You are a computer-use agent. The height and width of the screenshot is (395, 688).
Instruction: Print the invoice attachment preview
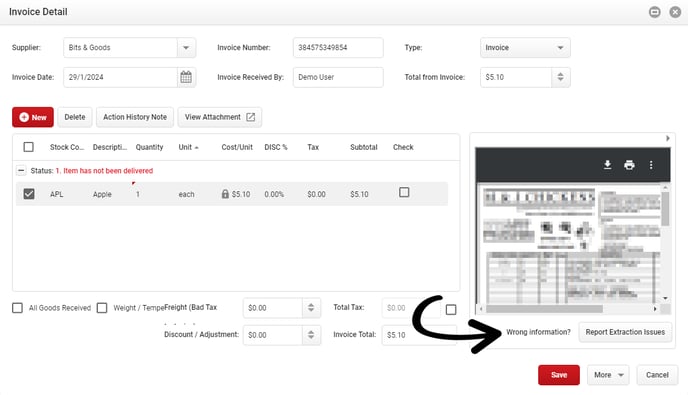[629, 165]
